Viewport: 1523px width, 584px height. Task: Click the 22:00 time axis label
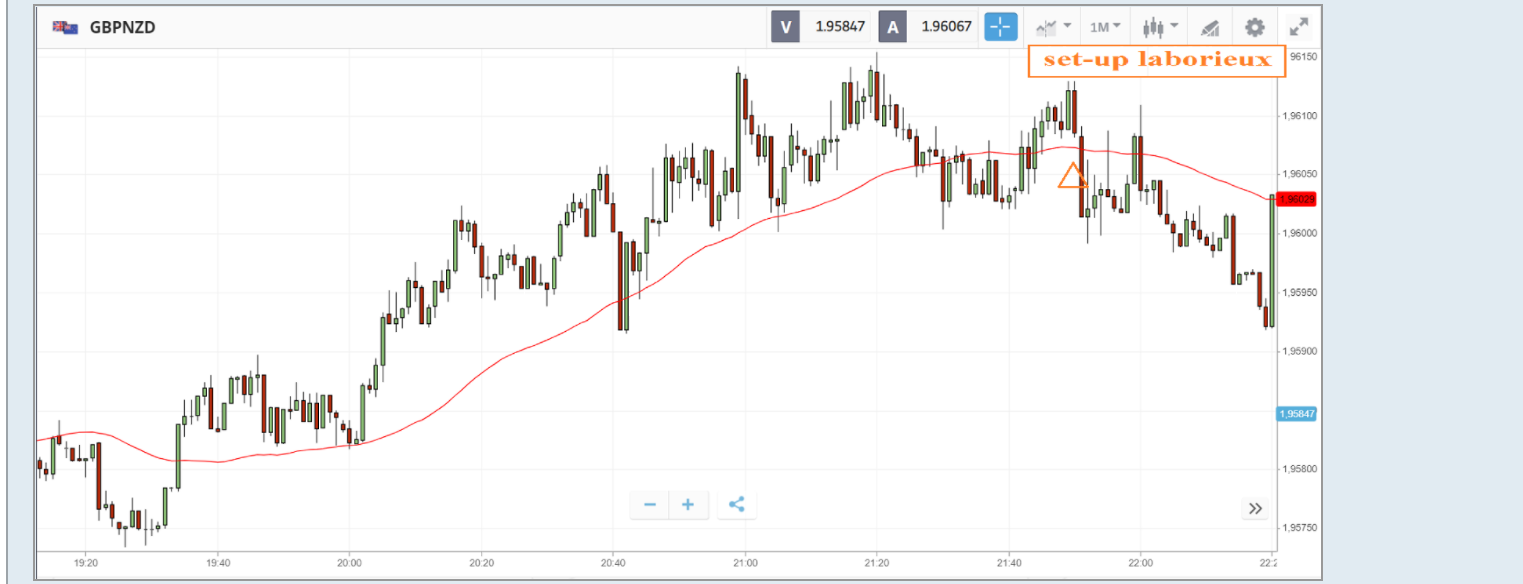(x=1140, y=561)
